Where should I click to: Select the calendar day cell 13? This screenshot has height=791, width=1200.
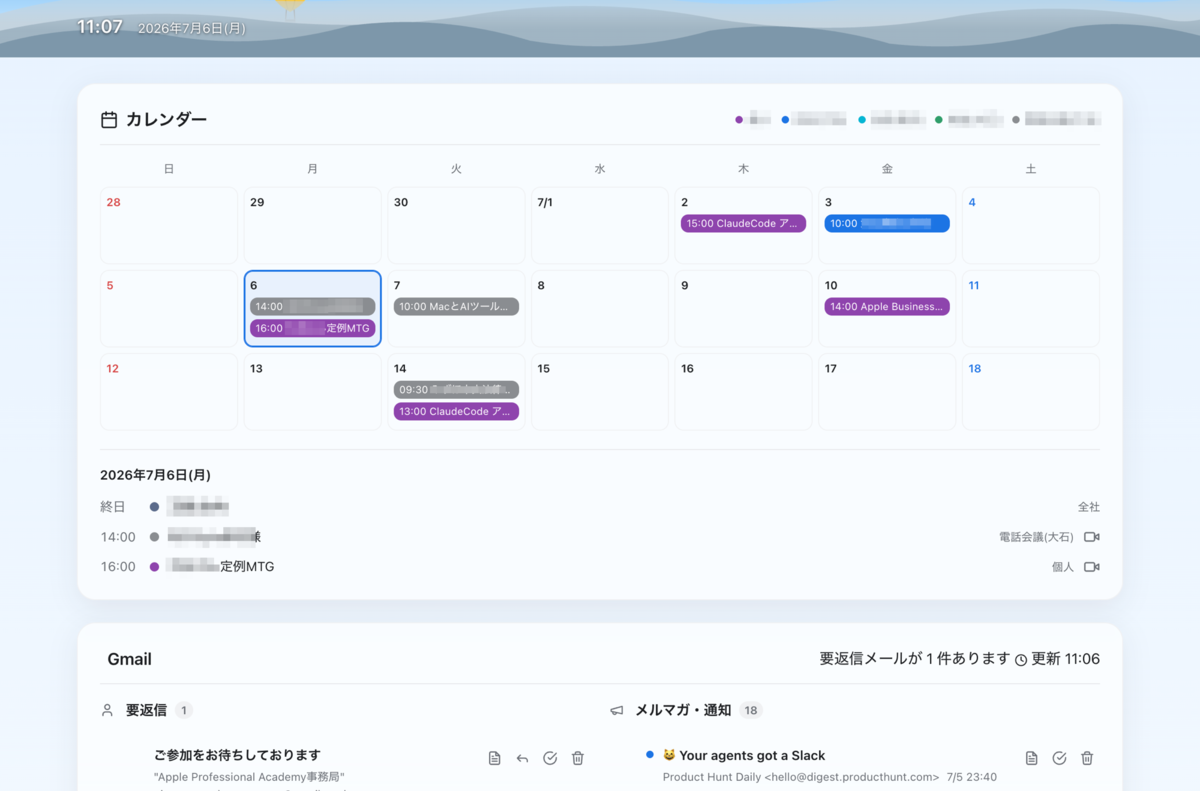pyautogui.click(x=313, y=391)
